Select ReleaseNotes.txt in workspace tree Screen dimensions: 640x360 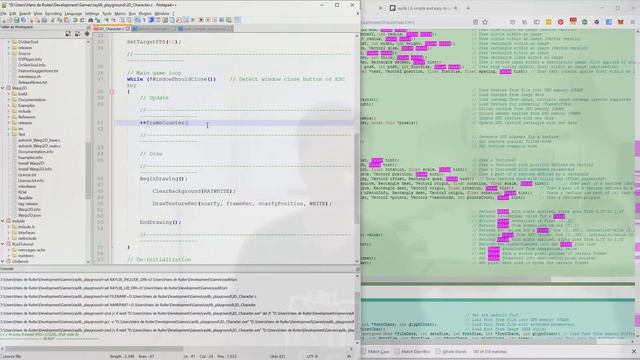33,82
